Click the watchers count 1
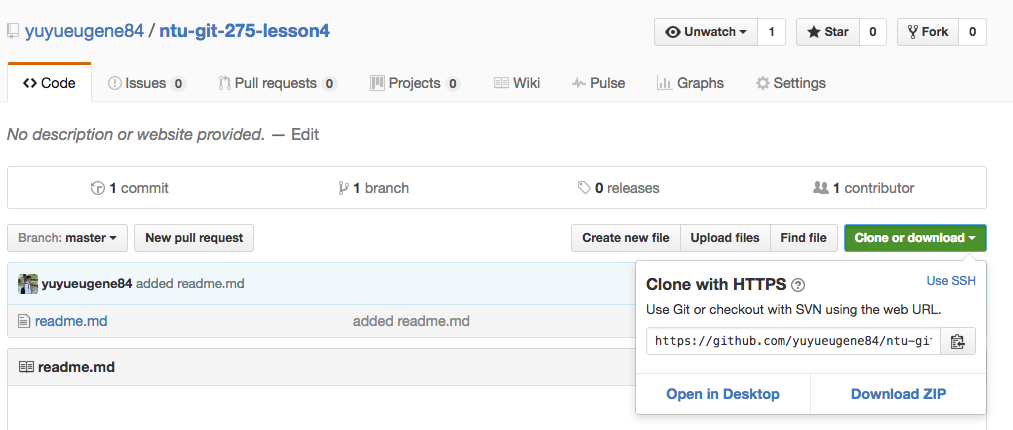 (x=771, y=32)
